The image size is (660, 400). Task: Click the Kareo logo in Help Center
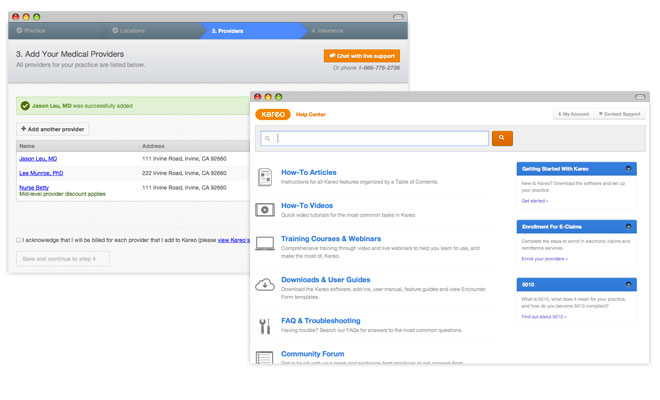[x=273, y=114]
